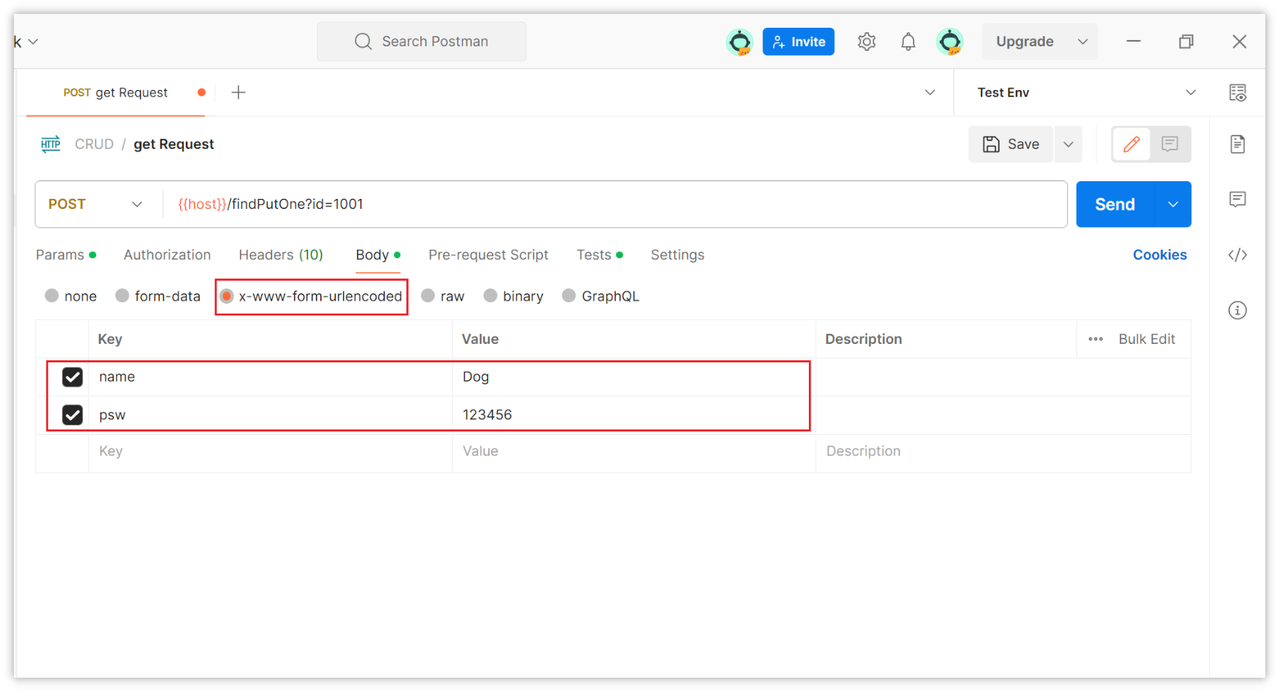Open notifications bell icon

click(908, 42)
